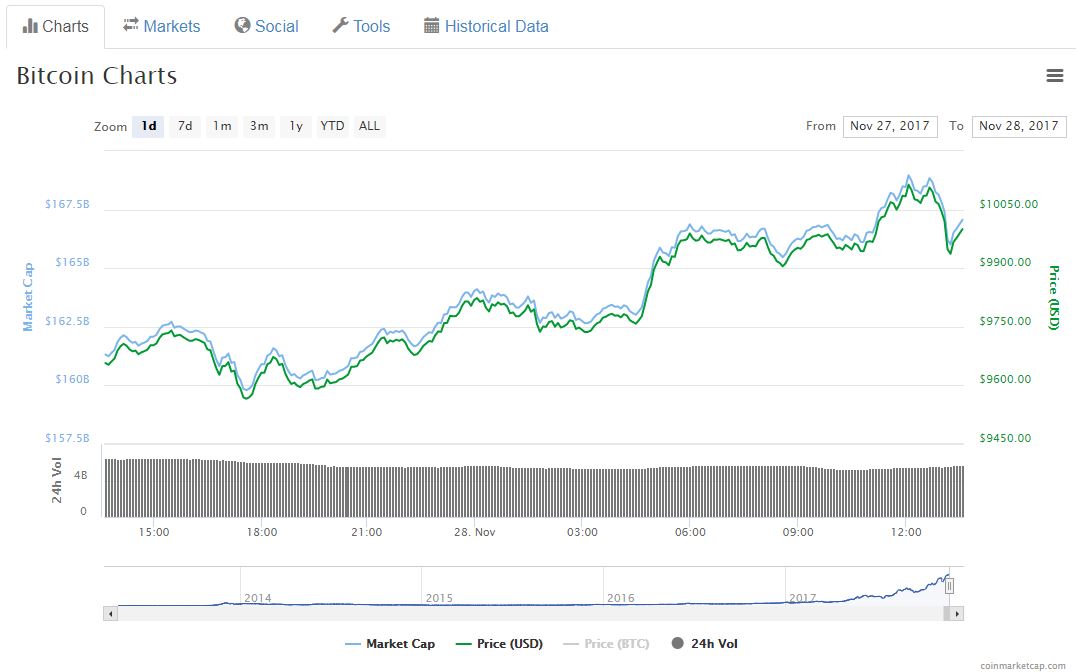Screen dimensions: 1078x672
Task: Toggle Price (USD) series in legend
Action: click(x=499, y=644)
